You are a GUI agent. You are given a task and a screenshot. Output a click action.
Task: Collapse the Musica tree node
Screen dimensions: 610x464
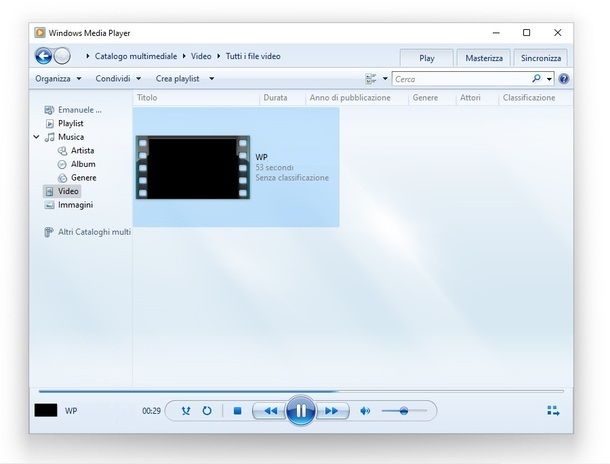[36, 137]
